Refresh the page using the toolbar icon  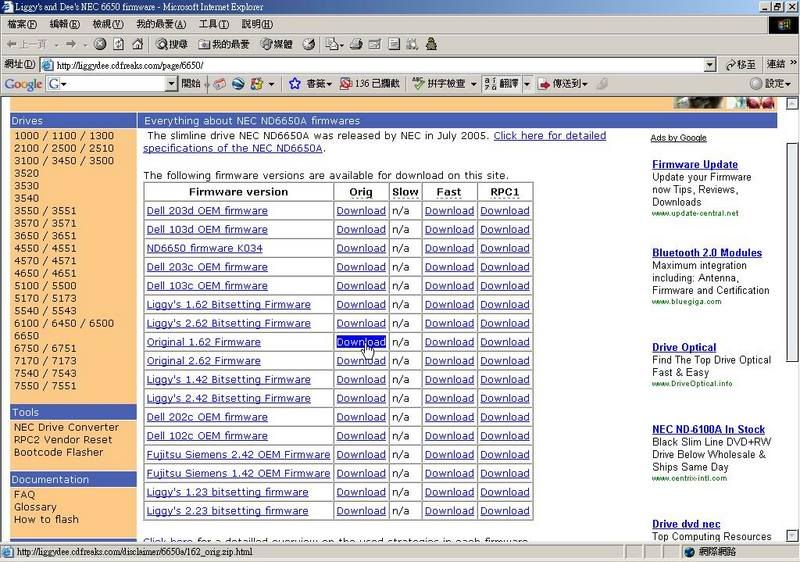[x=118, y=44]
